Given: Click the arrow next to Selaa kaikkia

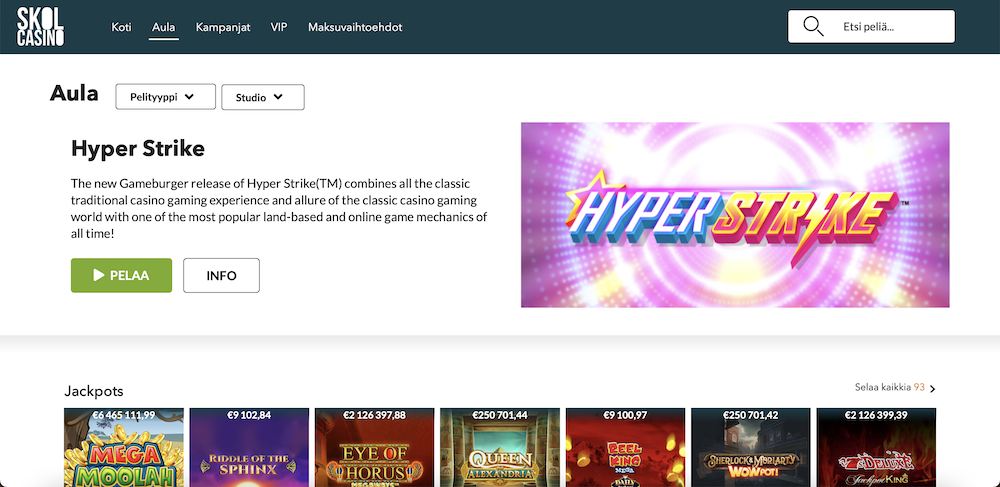Looking at the screenshot, I should [932, 388].
